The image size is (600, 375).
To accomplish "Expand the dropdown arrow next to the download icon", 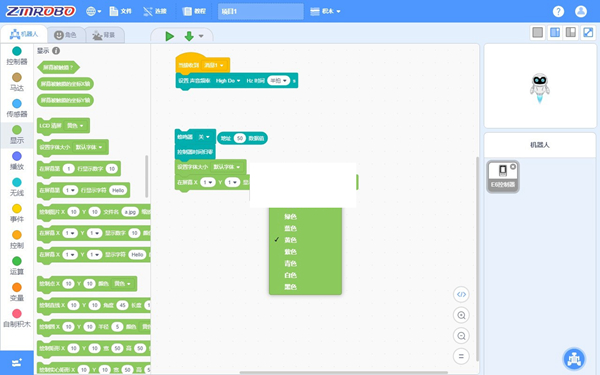I will [x=201, y=36].
